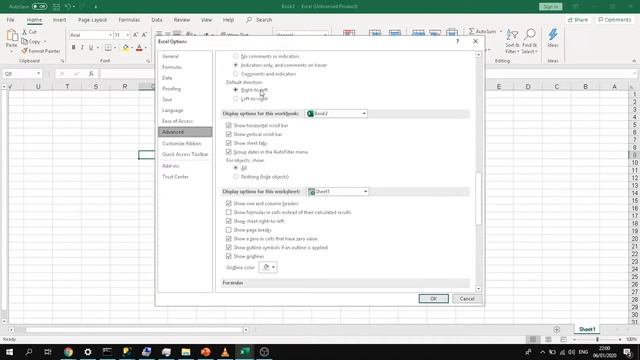The height and width of the screenshot is (360, 640).
Task: Click the Excel icon on the taskbar
Action: 244,352
